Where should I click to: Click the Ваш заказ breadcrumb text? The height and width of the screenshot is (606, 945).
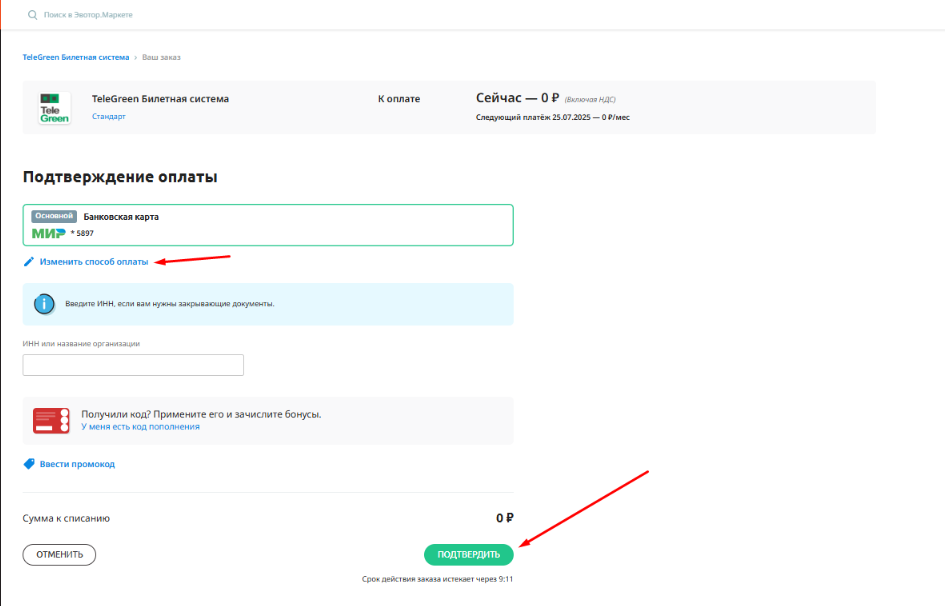point(161,57)
